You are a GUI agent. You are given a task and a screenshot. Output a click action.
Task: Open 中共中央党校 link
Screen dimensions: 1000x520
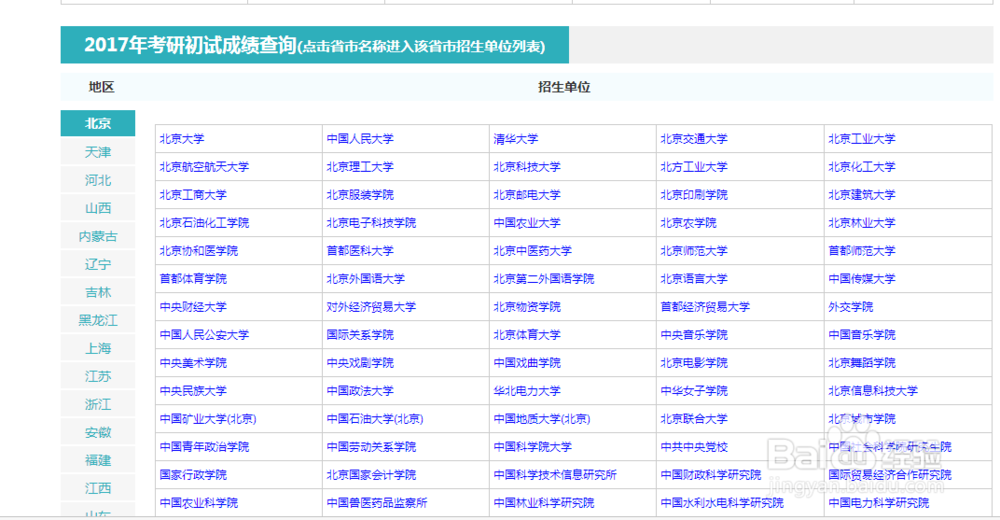coord(694,447)
